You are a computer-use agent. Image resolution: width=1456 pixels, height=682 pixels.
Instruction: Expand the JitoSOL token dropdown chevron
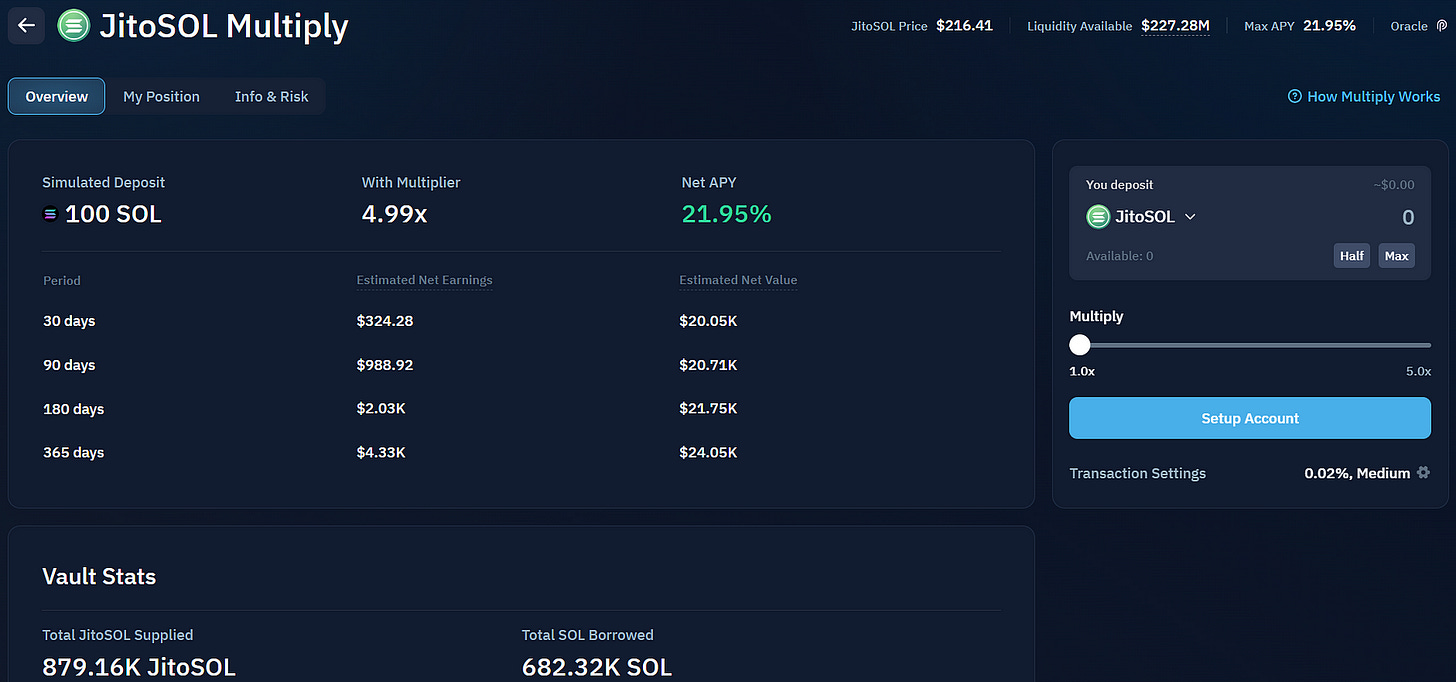click(1190, 216)
